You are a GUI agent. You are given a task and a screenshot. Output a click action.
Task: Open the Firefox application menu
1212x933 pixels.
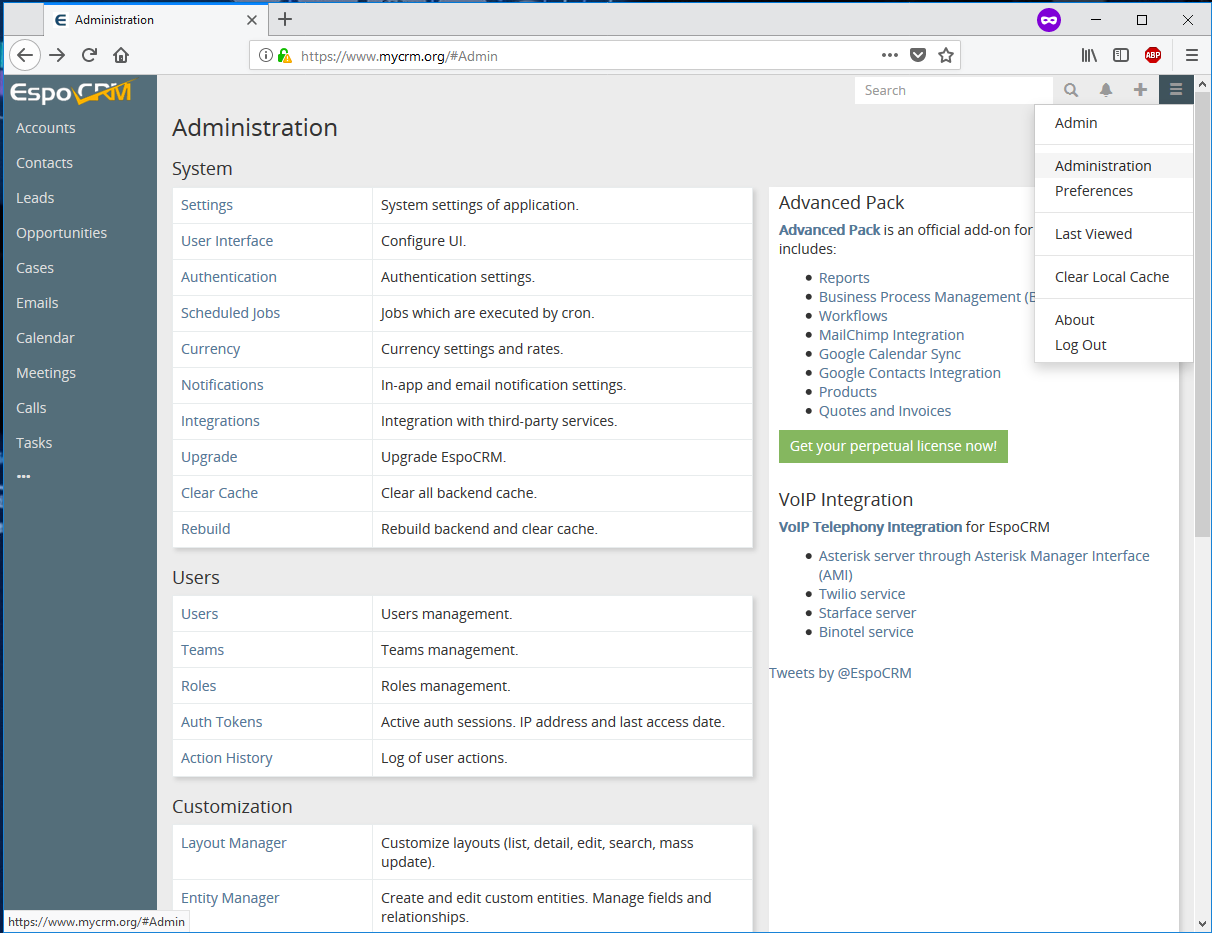pos(1192,56)
